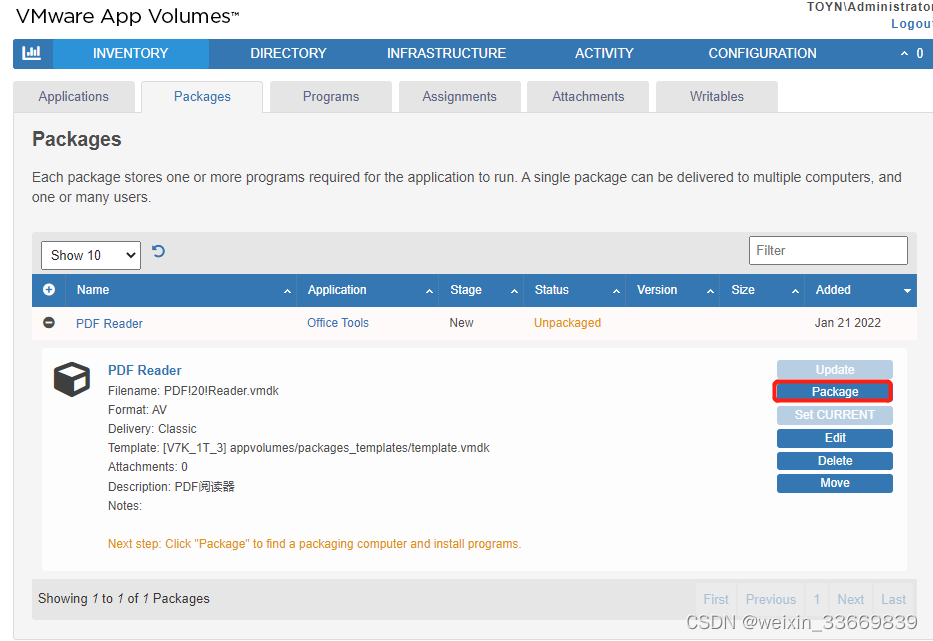
Task: Open the DIRECTORY menu
Action: [x=288, y=54]
